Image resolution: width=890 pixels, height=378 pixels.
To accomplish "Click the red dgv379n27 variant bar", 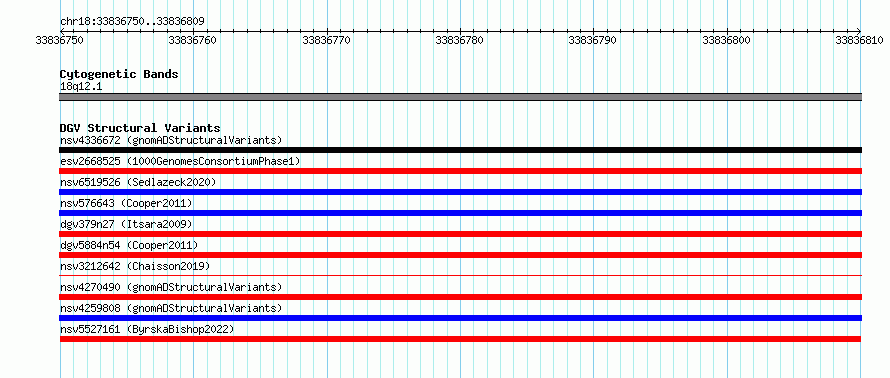I will (460, 234).
